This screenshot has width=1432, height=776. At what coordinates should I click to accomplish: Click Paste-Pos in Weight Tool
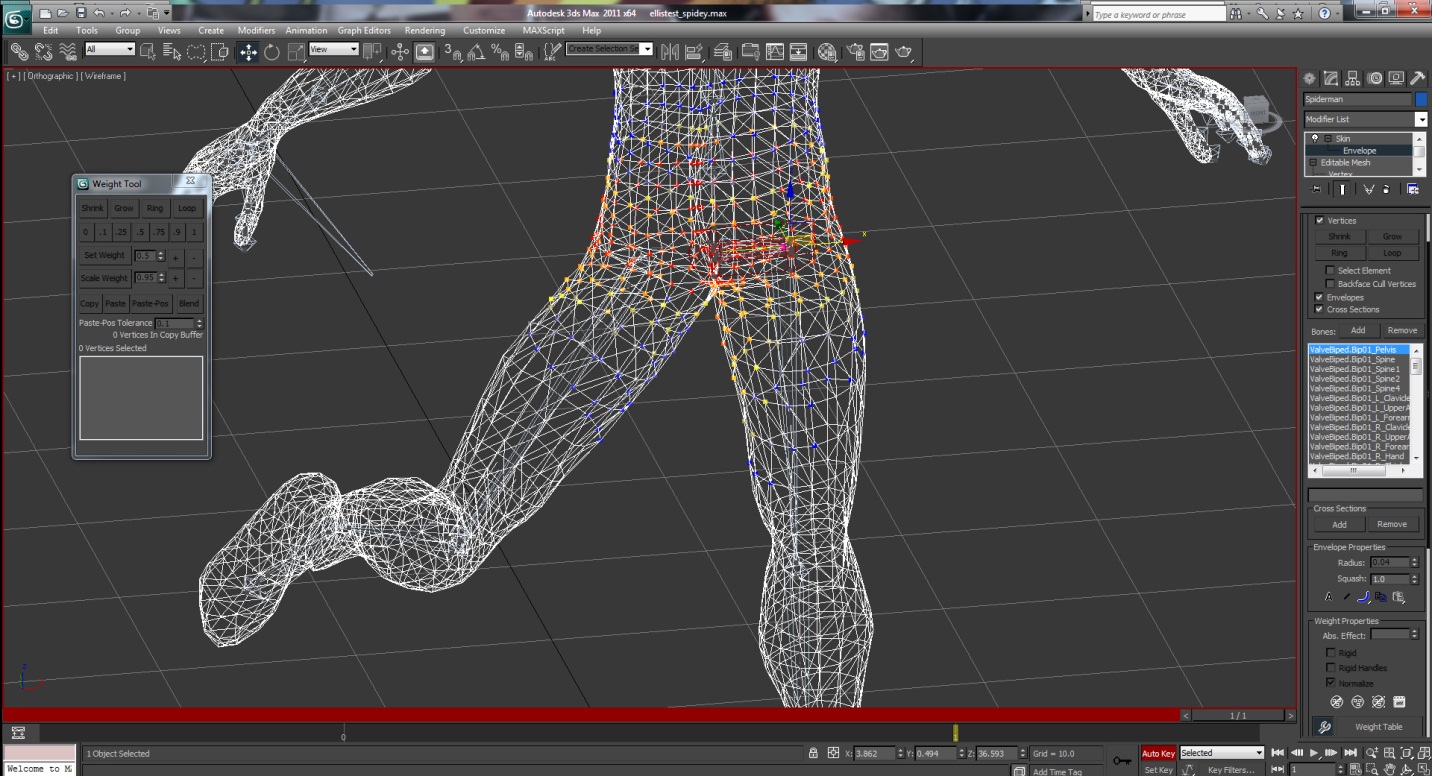(151, 303)
